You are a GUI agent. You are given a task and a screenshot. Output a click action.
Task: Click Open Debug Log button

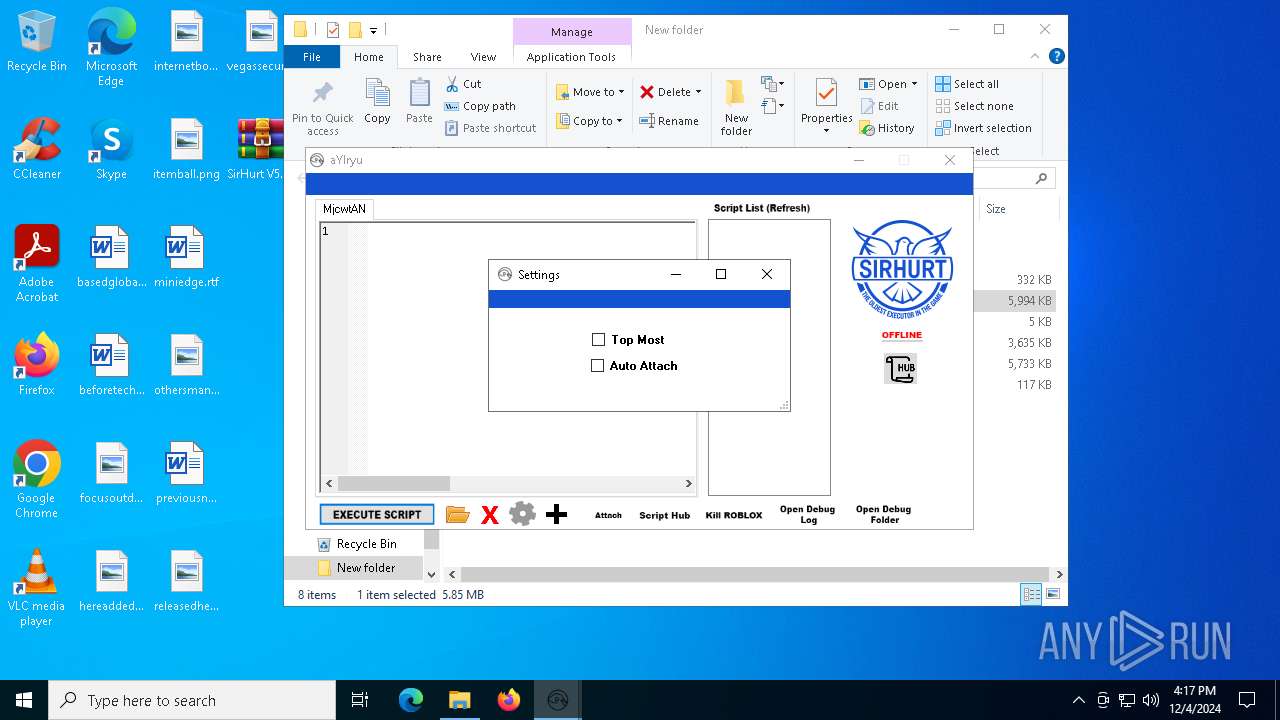click(x=808, y=514)
